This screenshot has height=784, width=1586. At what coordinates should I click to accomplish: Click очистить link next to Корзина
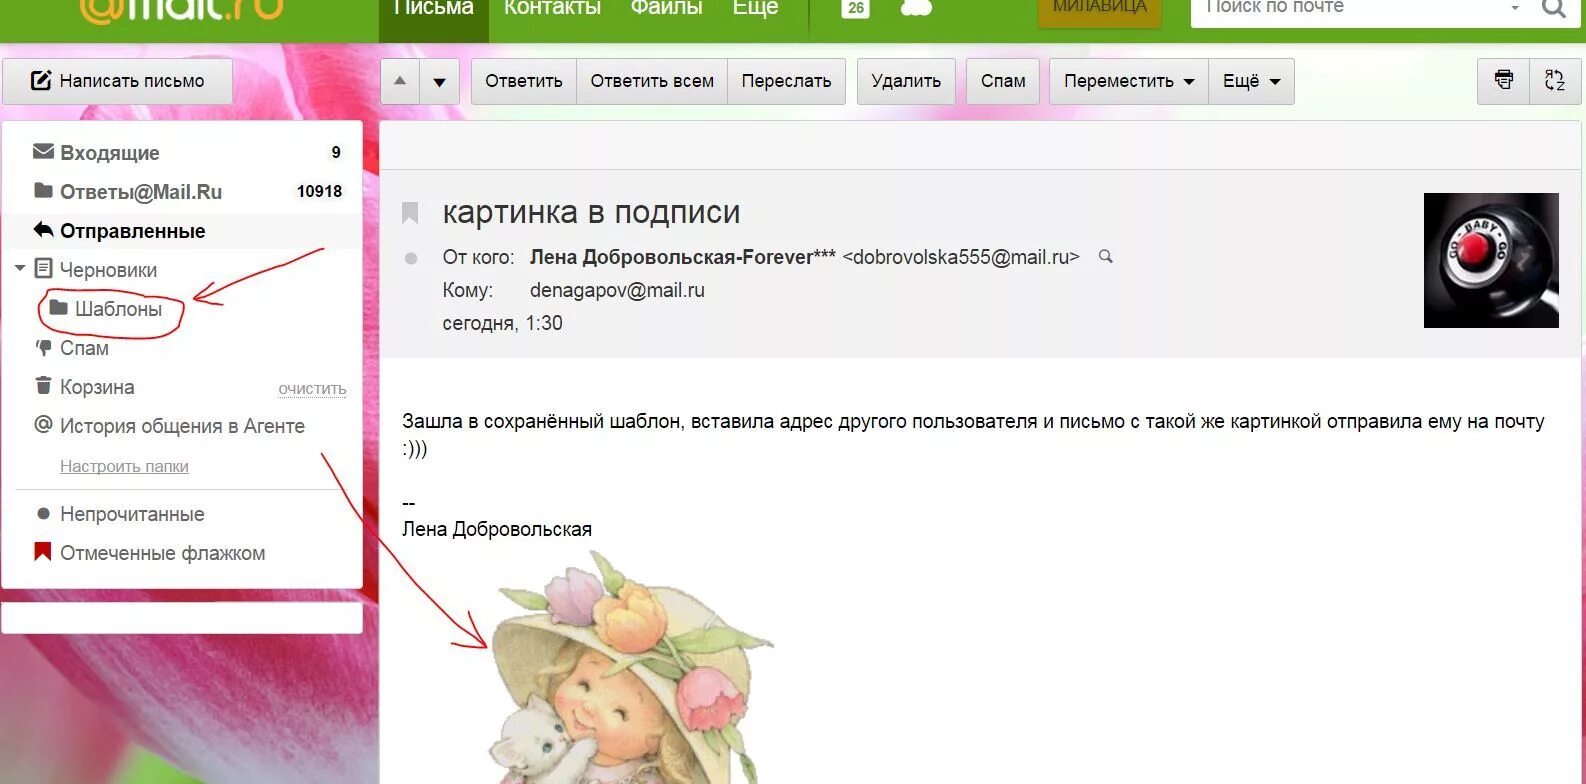pyautogui.click(x=312, y=388)
